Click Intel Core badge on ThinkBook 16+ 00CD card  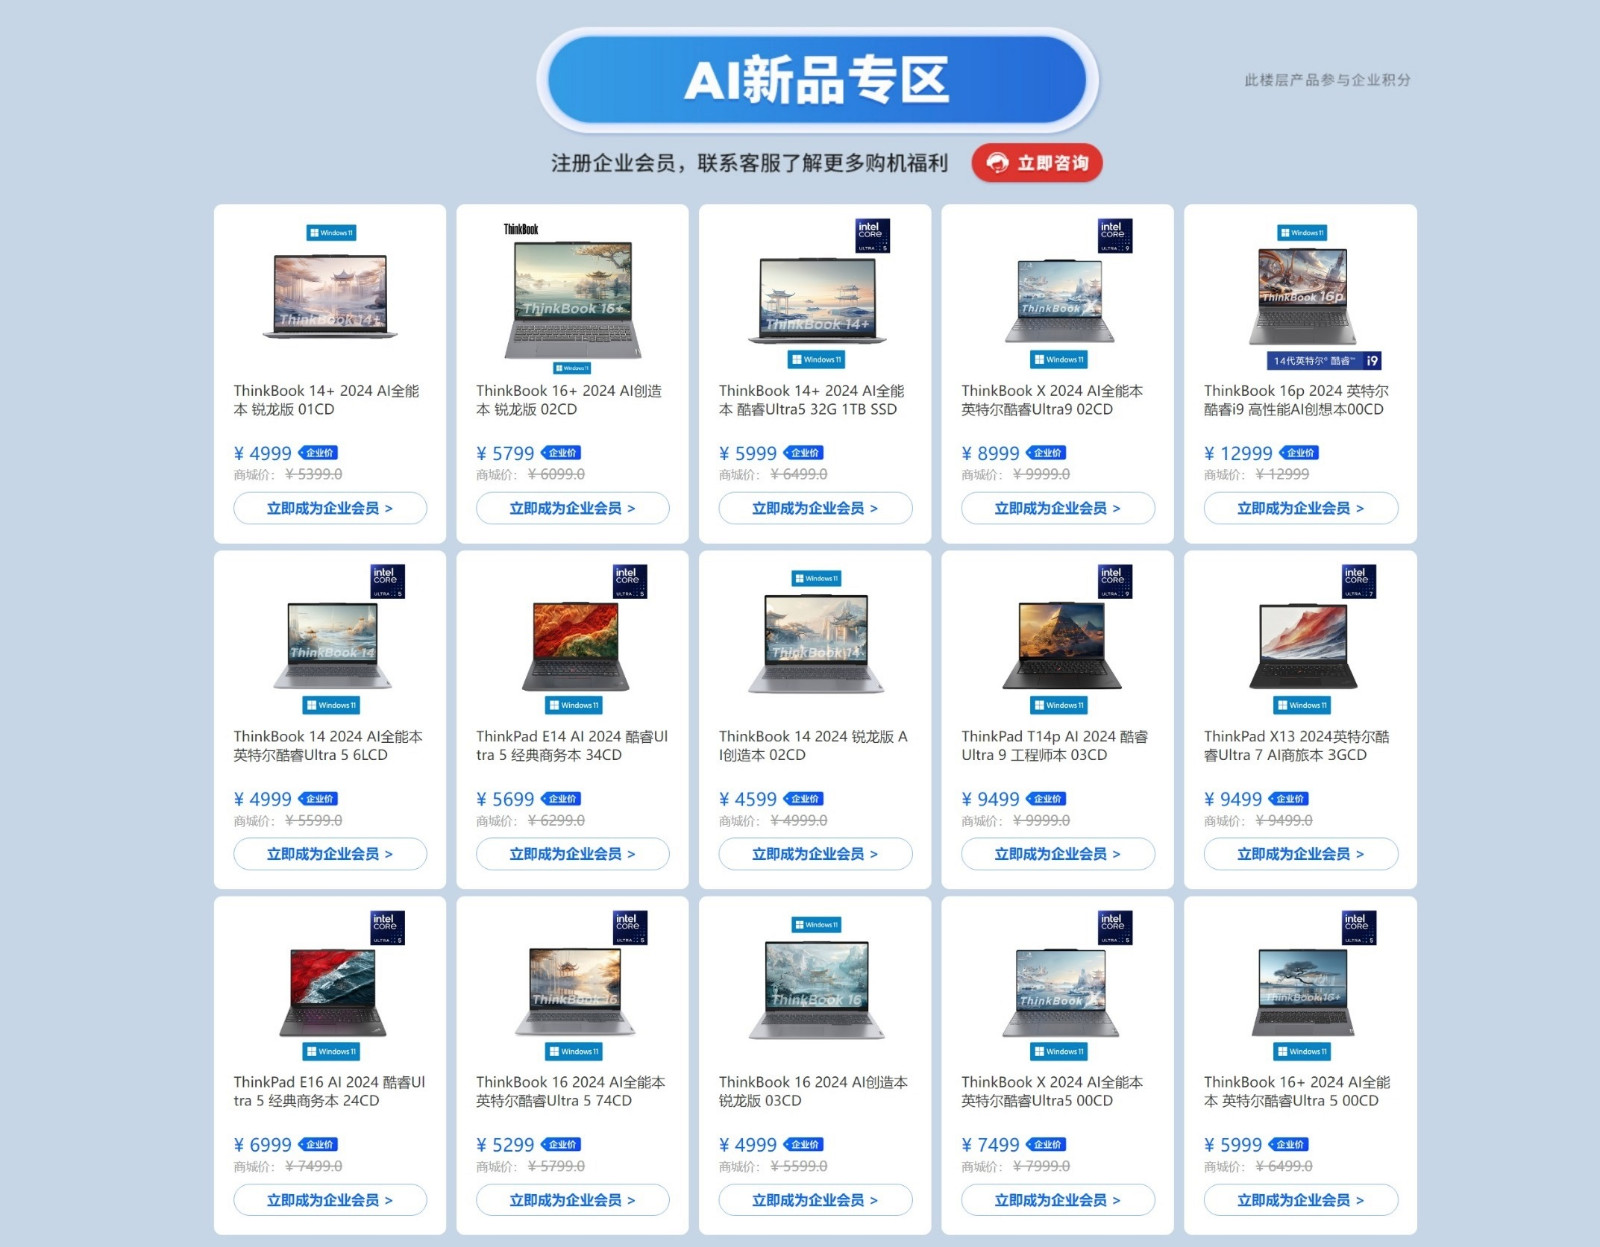click(1359, 928)
